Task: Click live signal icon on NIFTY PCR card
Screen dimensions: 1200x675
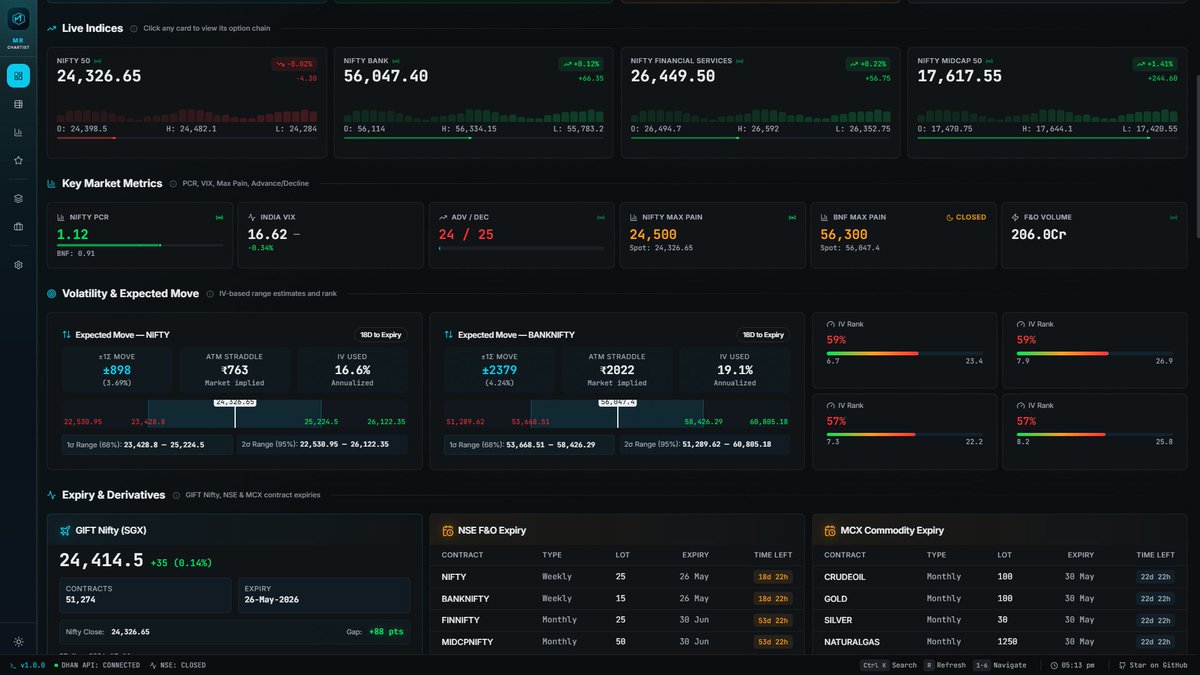Action: coord(219,217)
